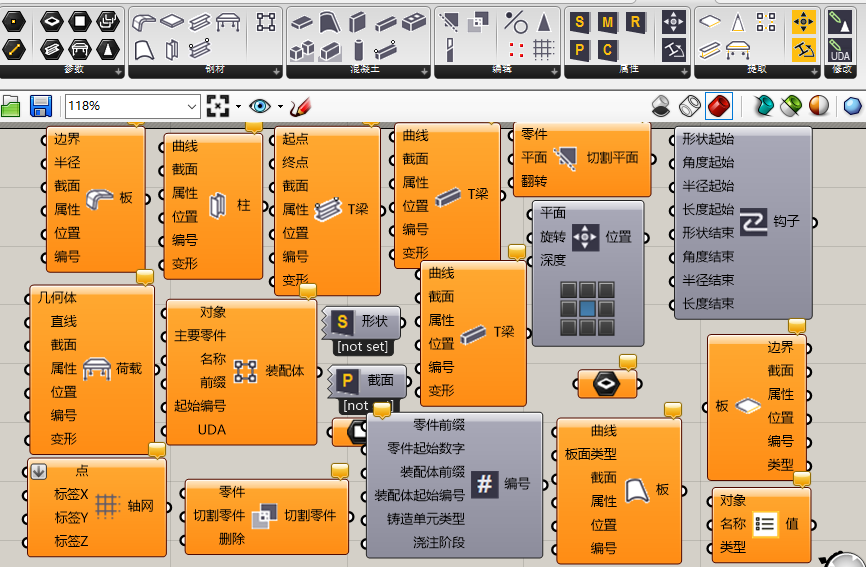
Task: Select the 铸造单元类型 input label
Action: [x=425, y=519]
